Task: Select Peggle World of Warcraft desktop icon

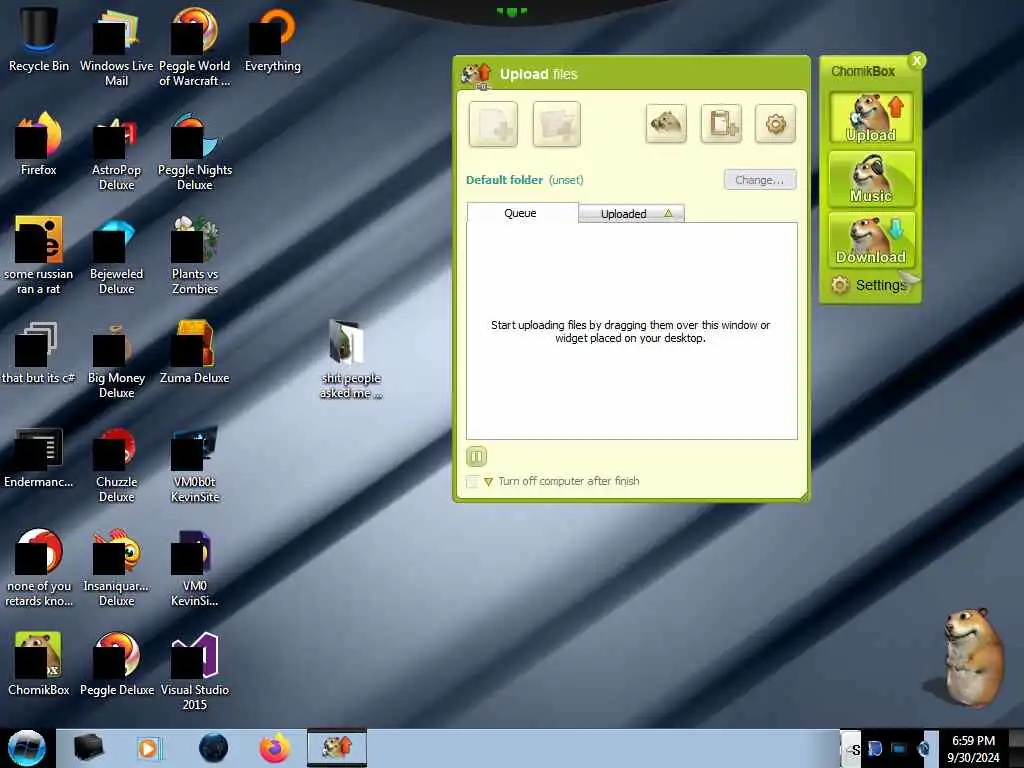Action: pyautogui.click(x=195, y=47)
